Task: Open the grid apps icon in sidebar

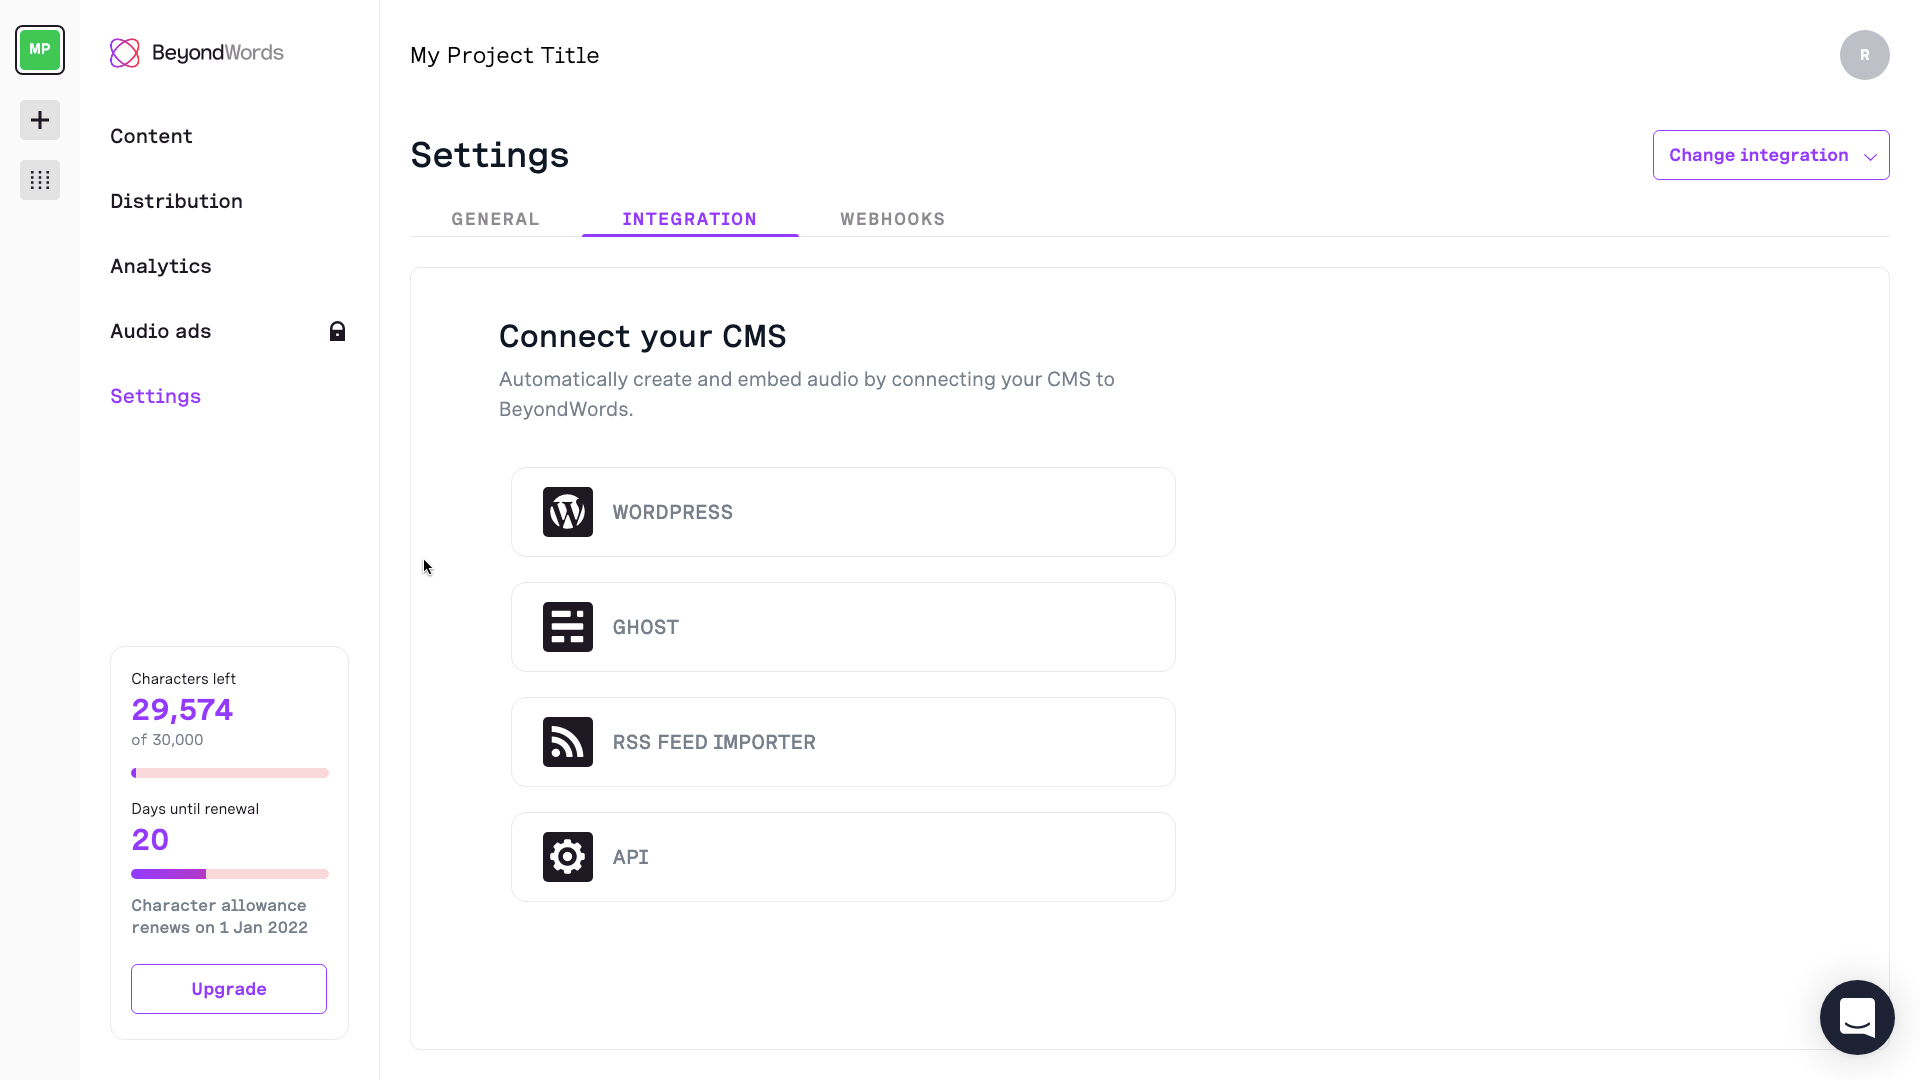Action: [x=40, y=180]
